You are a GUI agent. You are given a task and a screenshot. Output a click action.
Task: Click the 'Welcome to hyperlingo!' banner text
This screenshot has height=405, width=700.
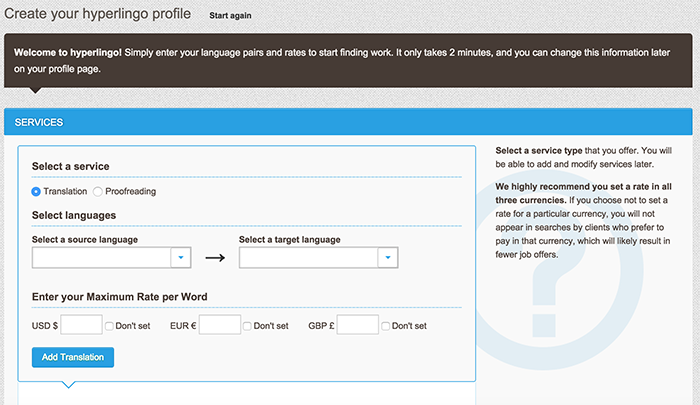(x=67, y=53)
